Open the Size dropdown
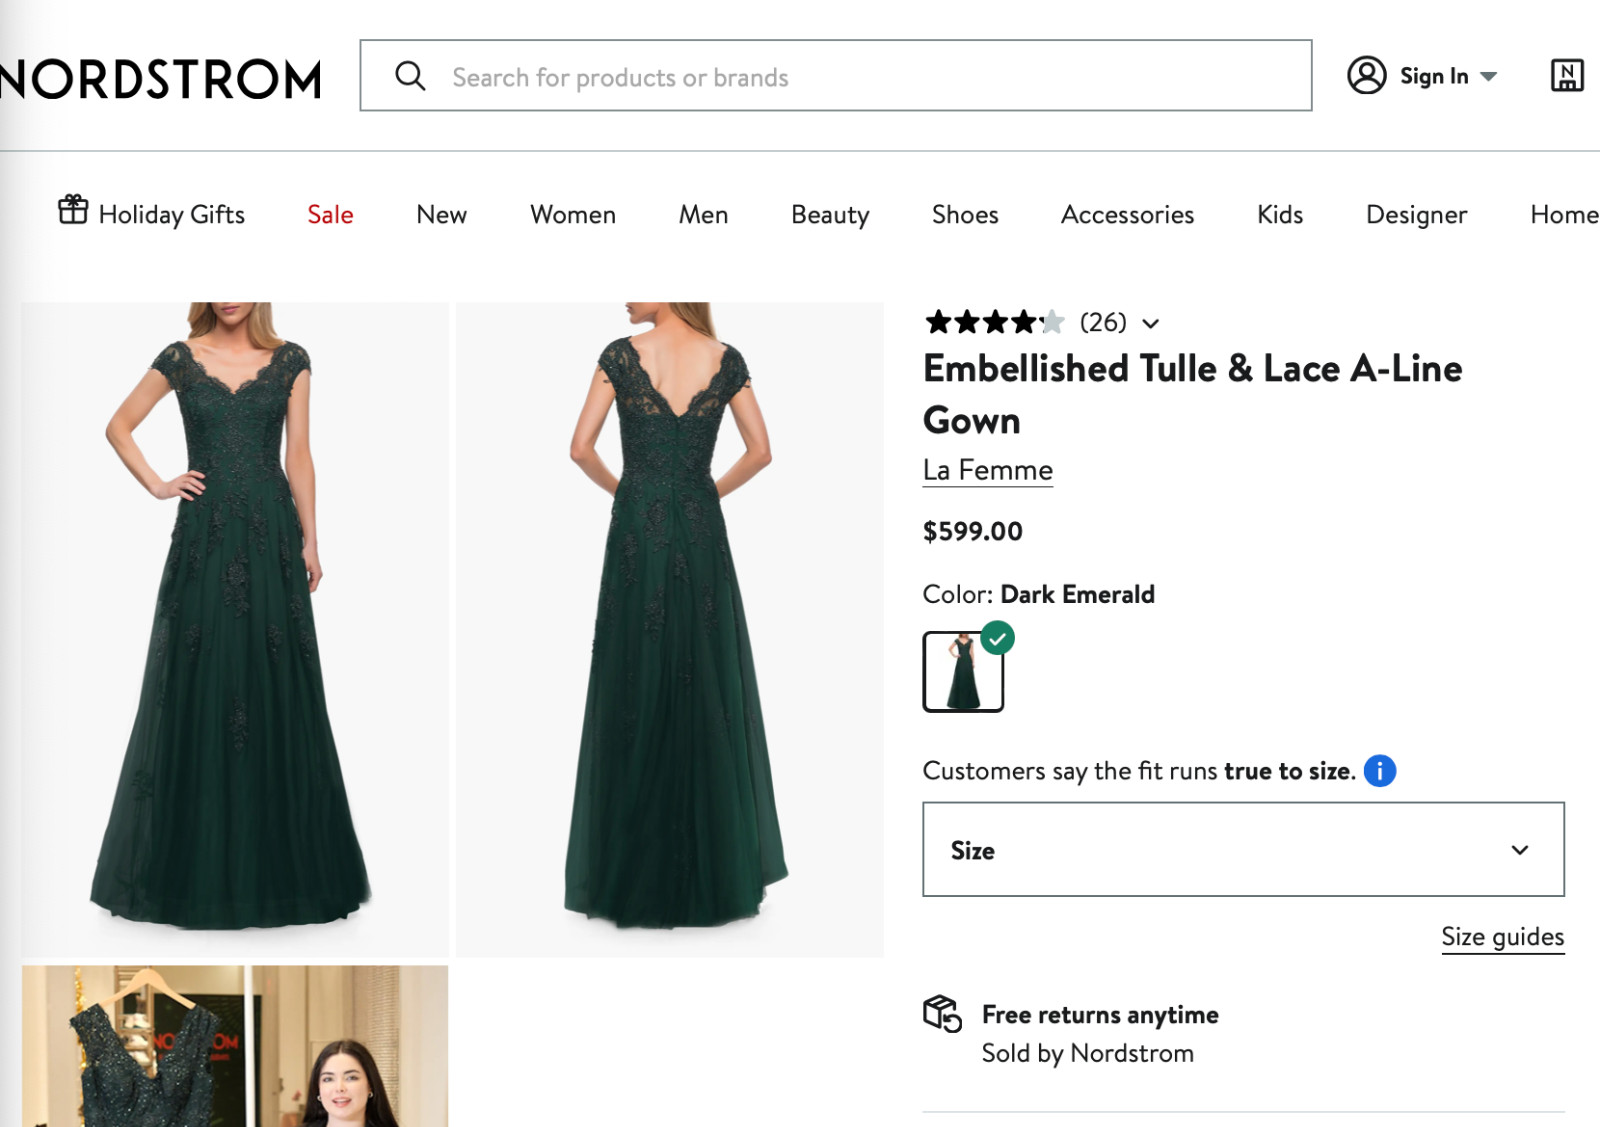 pyautogui.click(x=1243, y=849)
